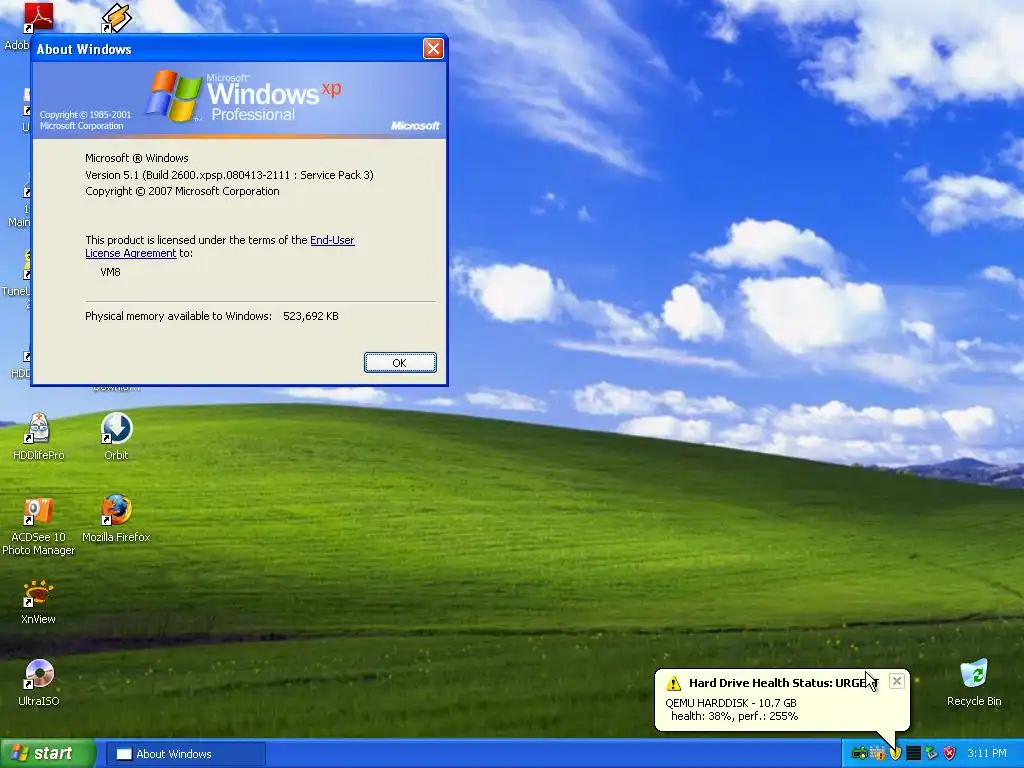Launch ACDSee 10 Photo Manager icon
Viewport: 1024px width, 768px height.
point(39,526)
